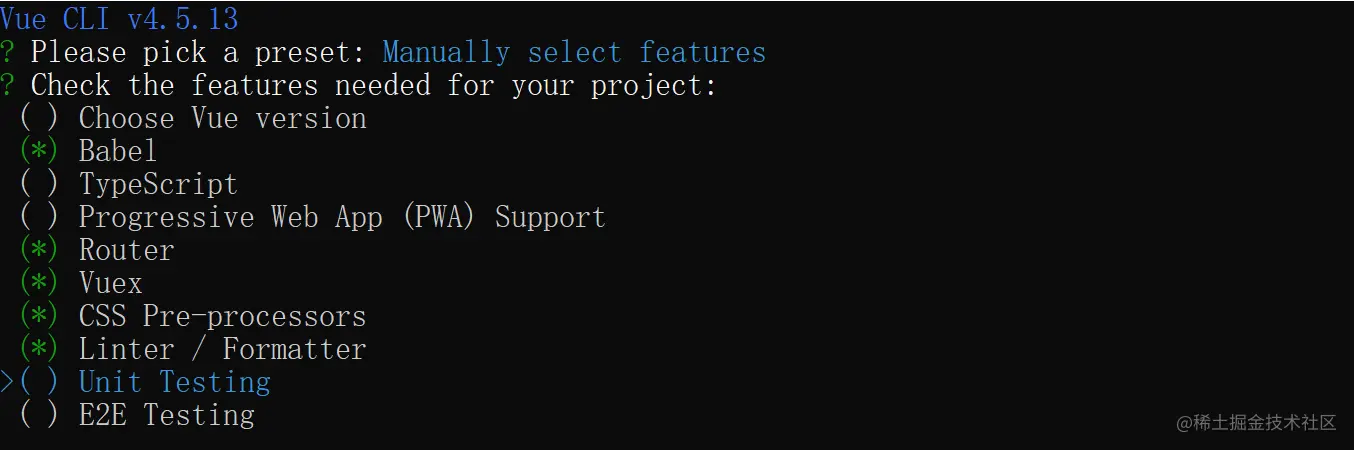Click the CSS Pre-processors label
Image resolution: width=1354 pixels, height=450 pixels.
tap(222, 316)
